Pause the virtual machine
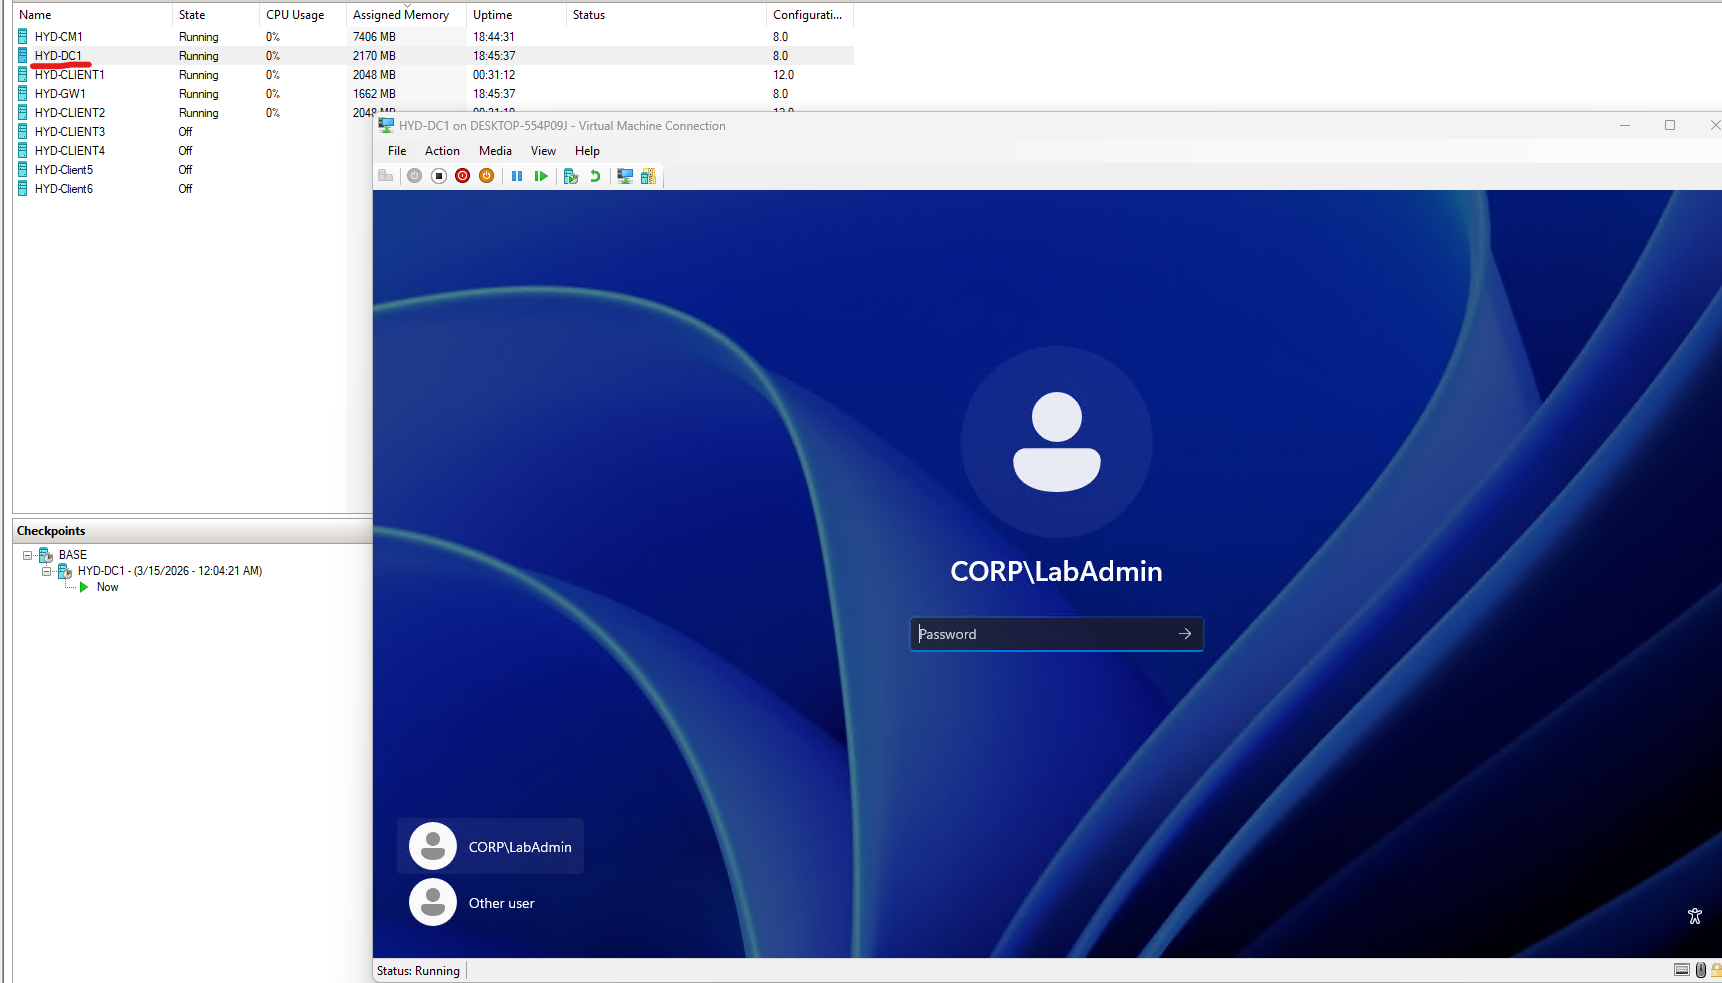This screenshot has height=983, width=1722. click(517, 176)
